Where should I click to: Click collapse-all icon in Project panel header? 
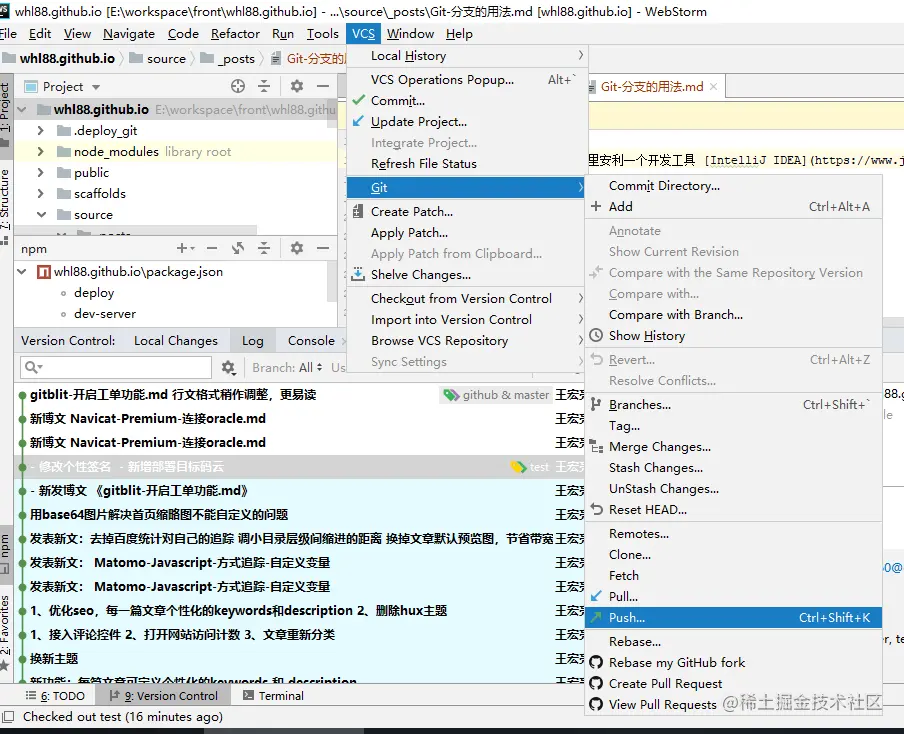264,86
